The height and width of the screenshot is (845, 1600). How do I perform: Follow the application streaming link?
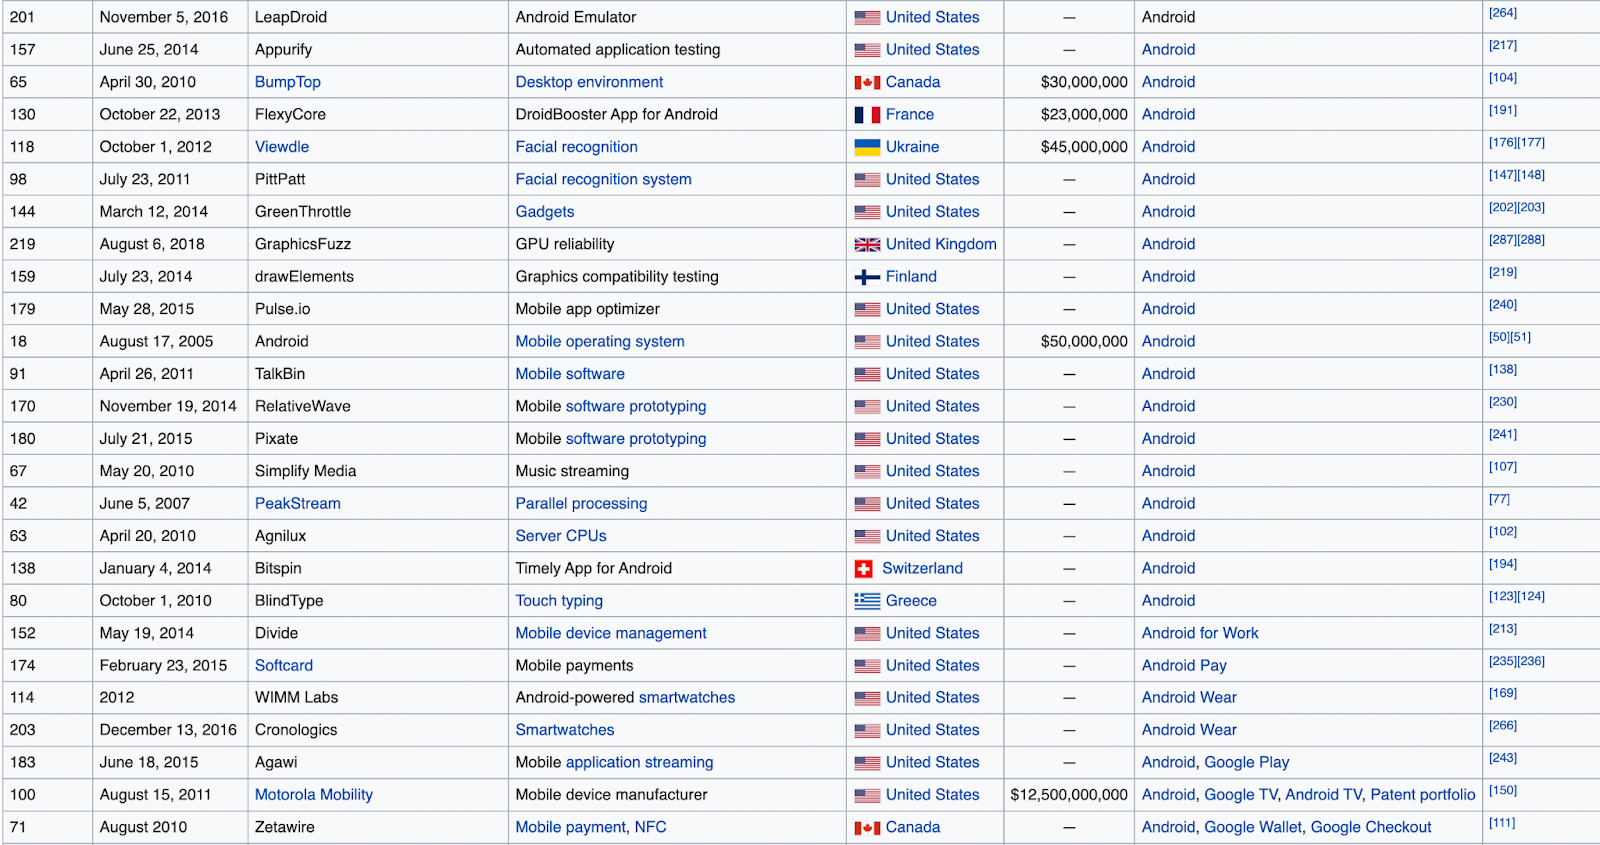pos(640,762)
